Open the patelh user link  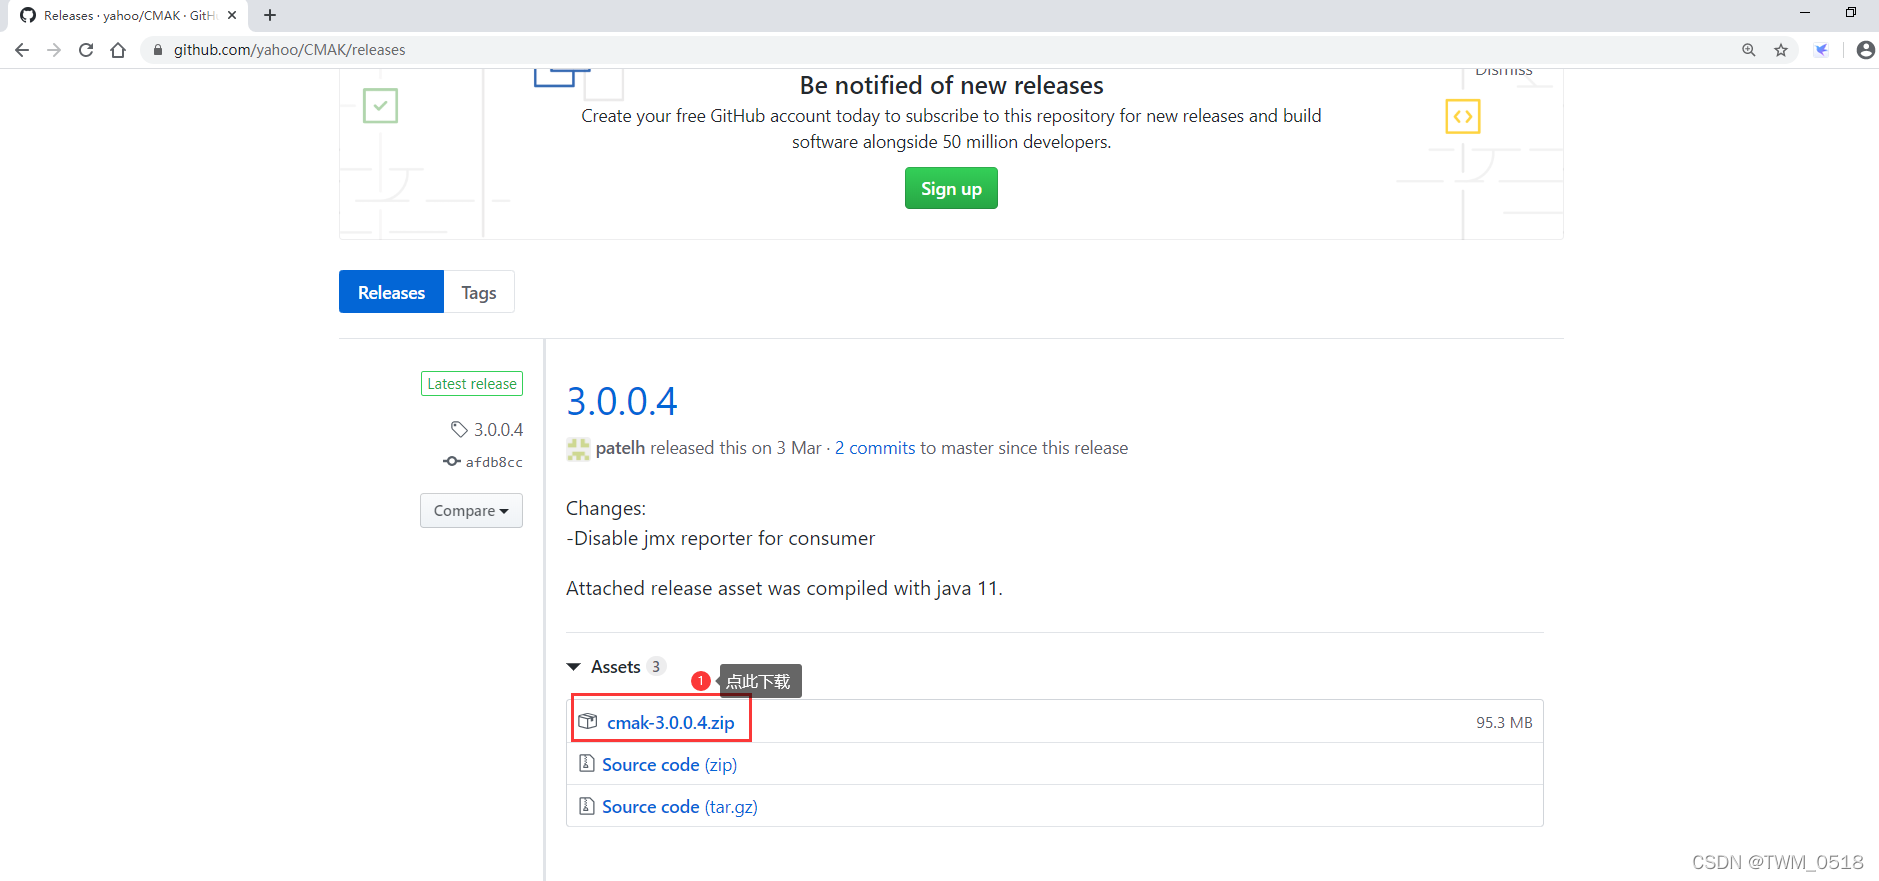pyautogui.click(x=620, y=448)
